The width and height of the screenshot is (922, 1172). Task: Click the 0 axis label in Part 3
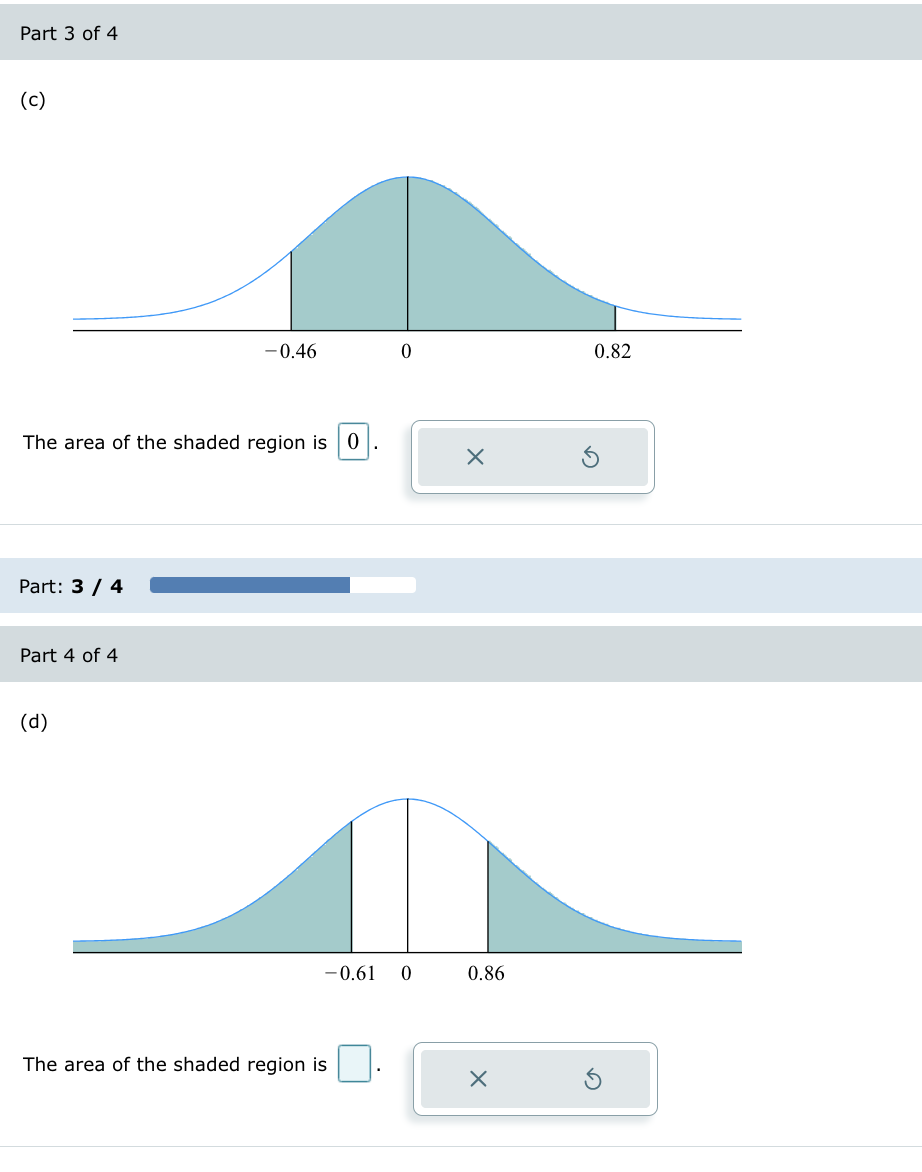click(406, 351)
